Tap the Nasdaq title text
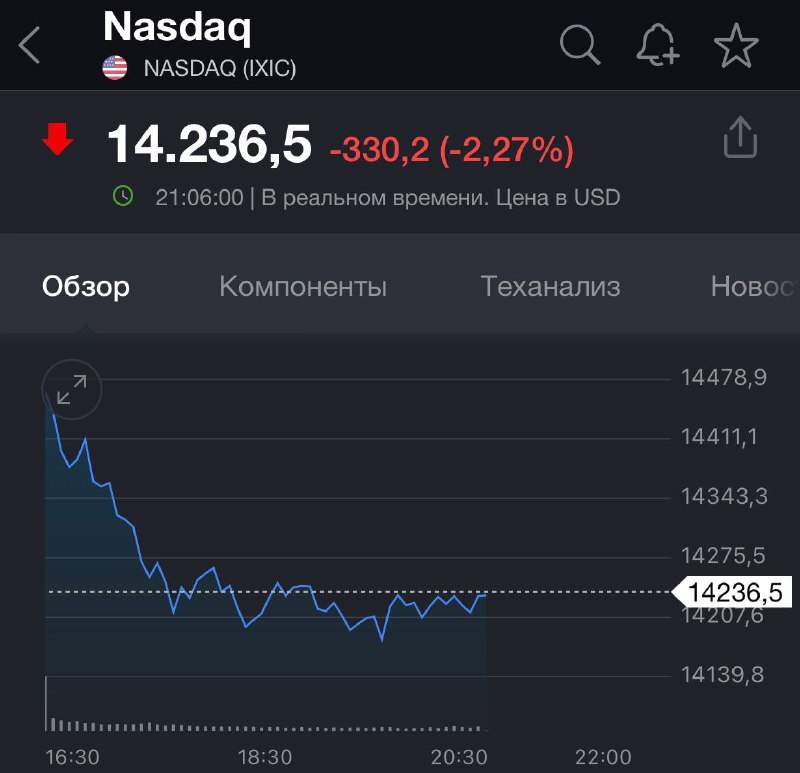 click(177, 27)
